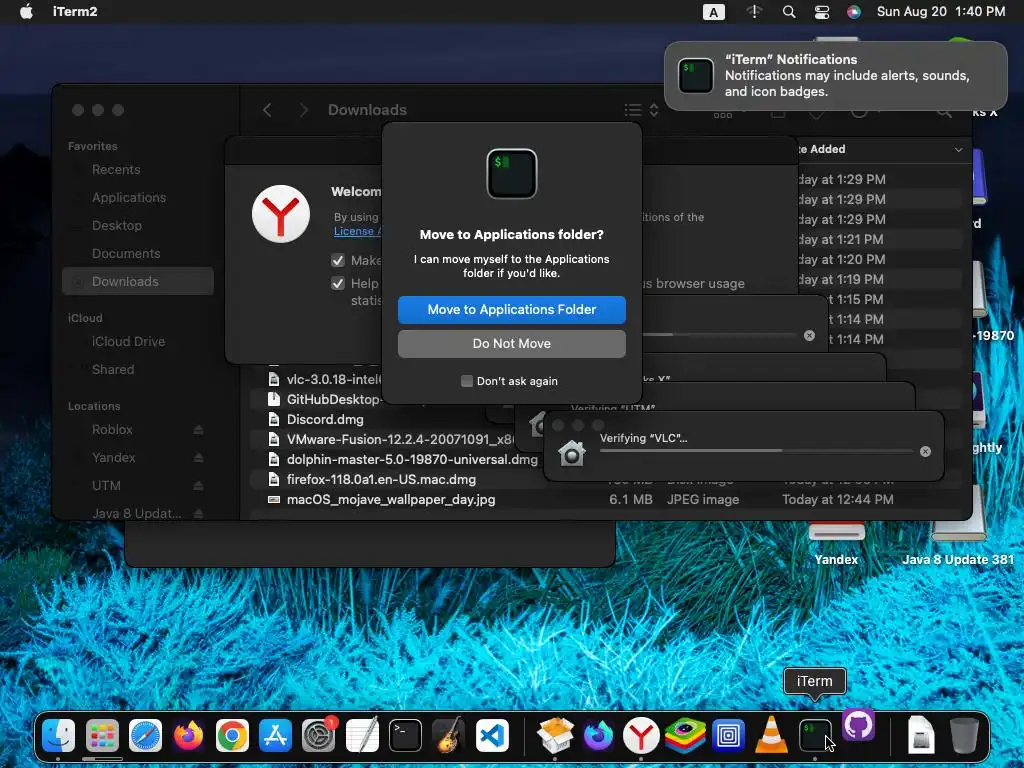The height and width of the screenshot is (768, 1024).
Task: Open Finder from the Dock
Action: [x=59, y=735]
